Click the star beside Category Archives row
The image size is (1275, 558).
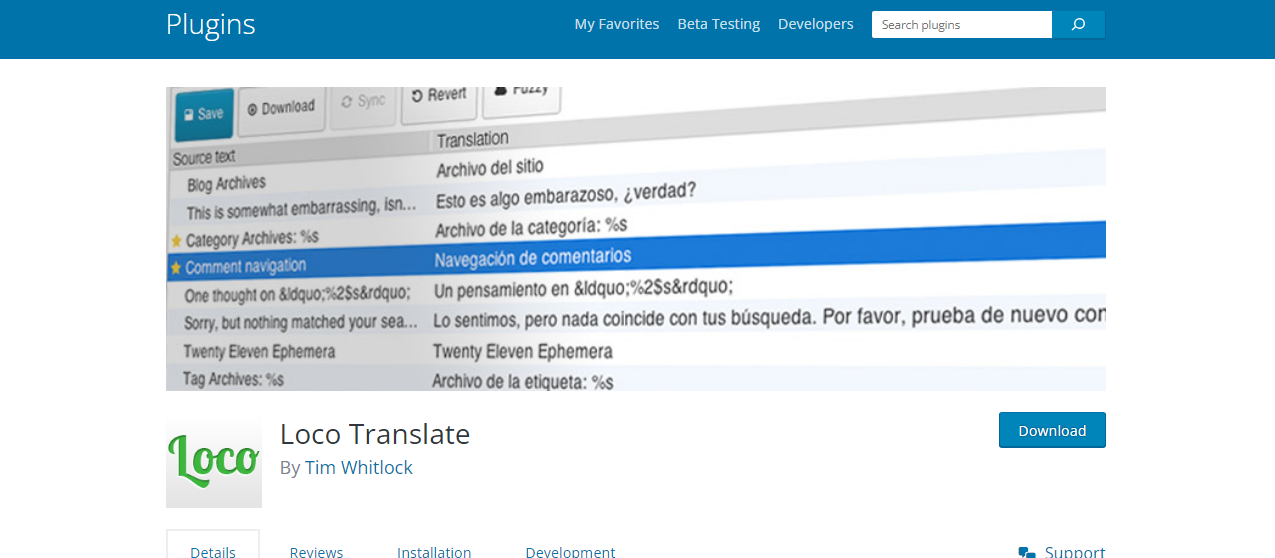176,240
